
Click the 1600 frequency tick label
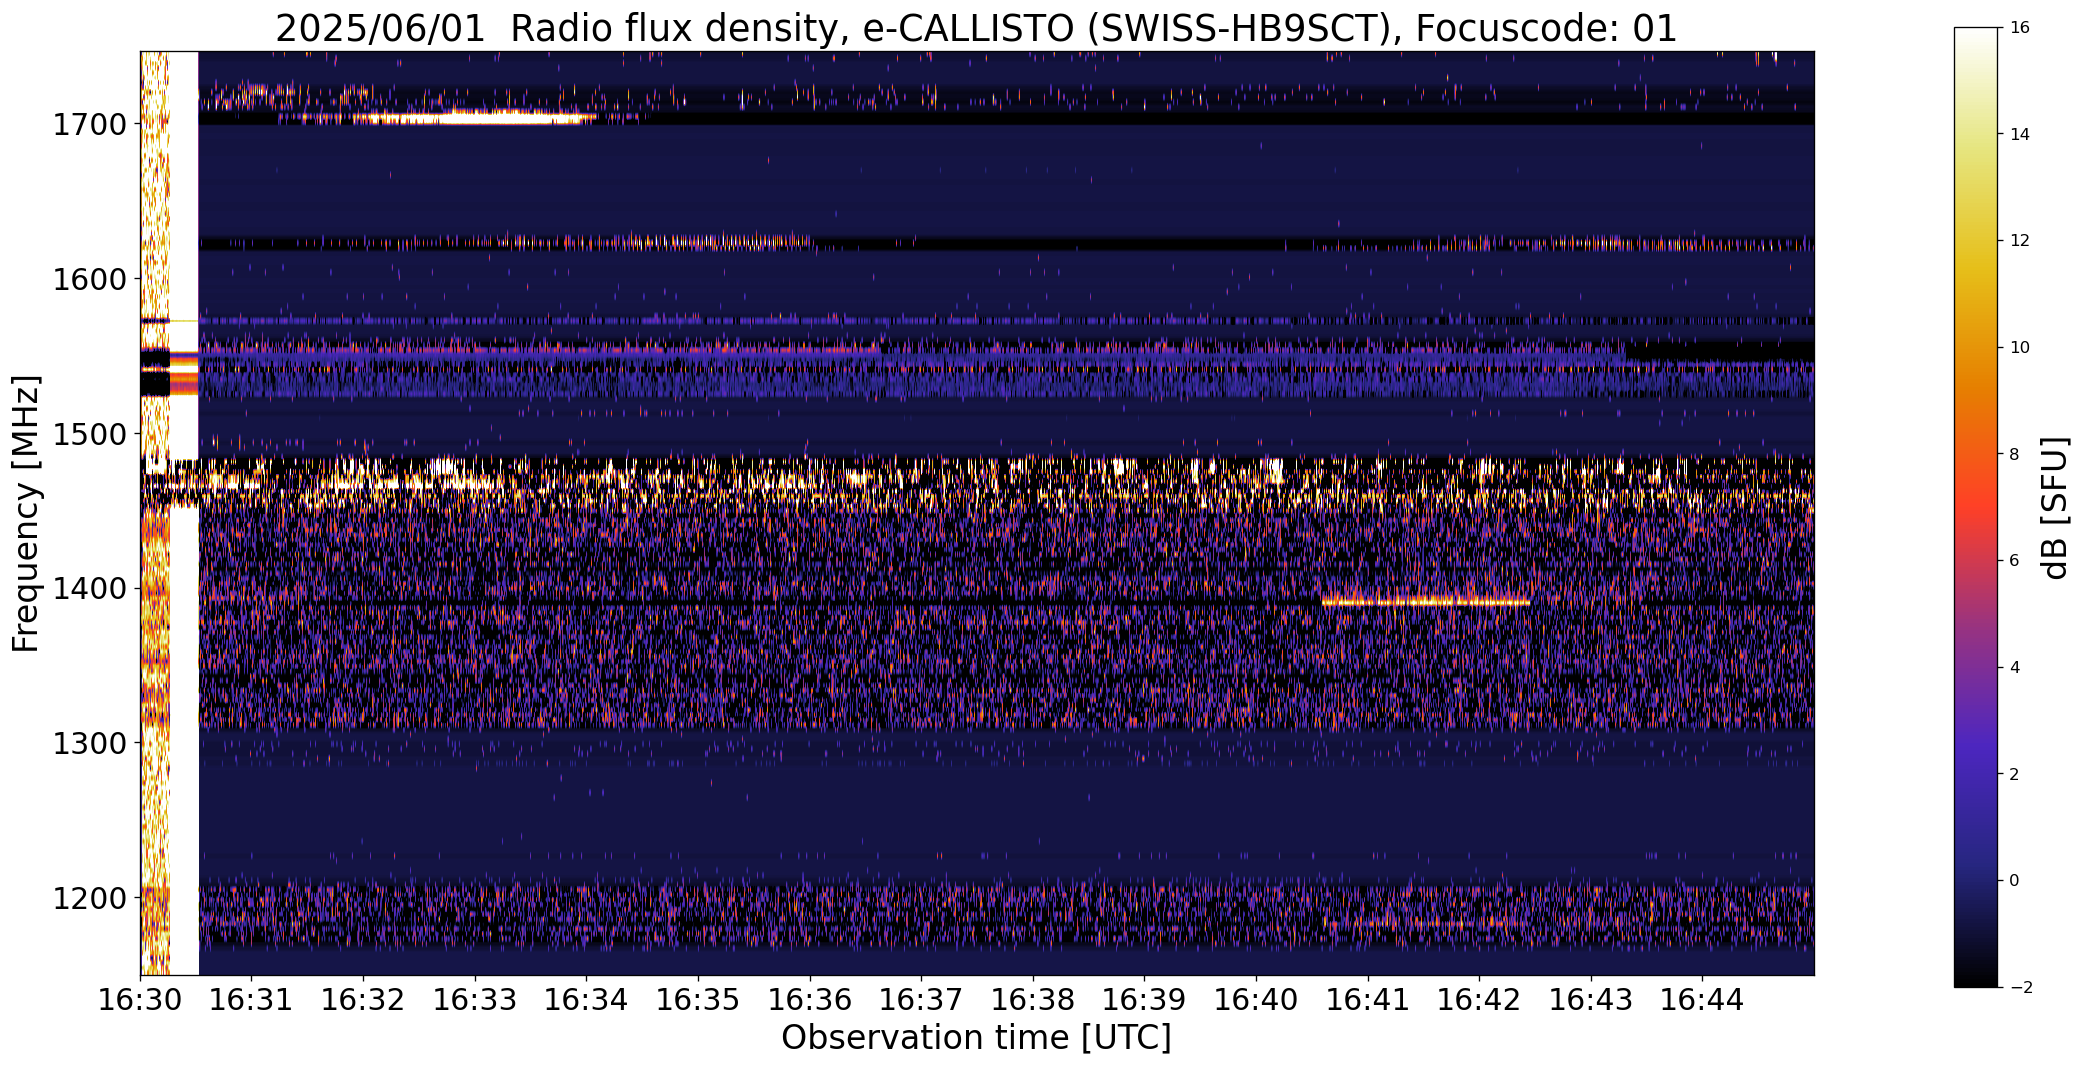[90, 279]
